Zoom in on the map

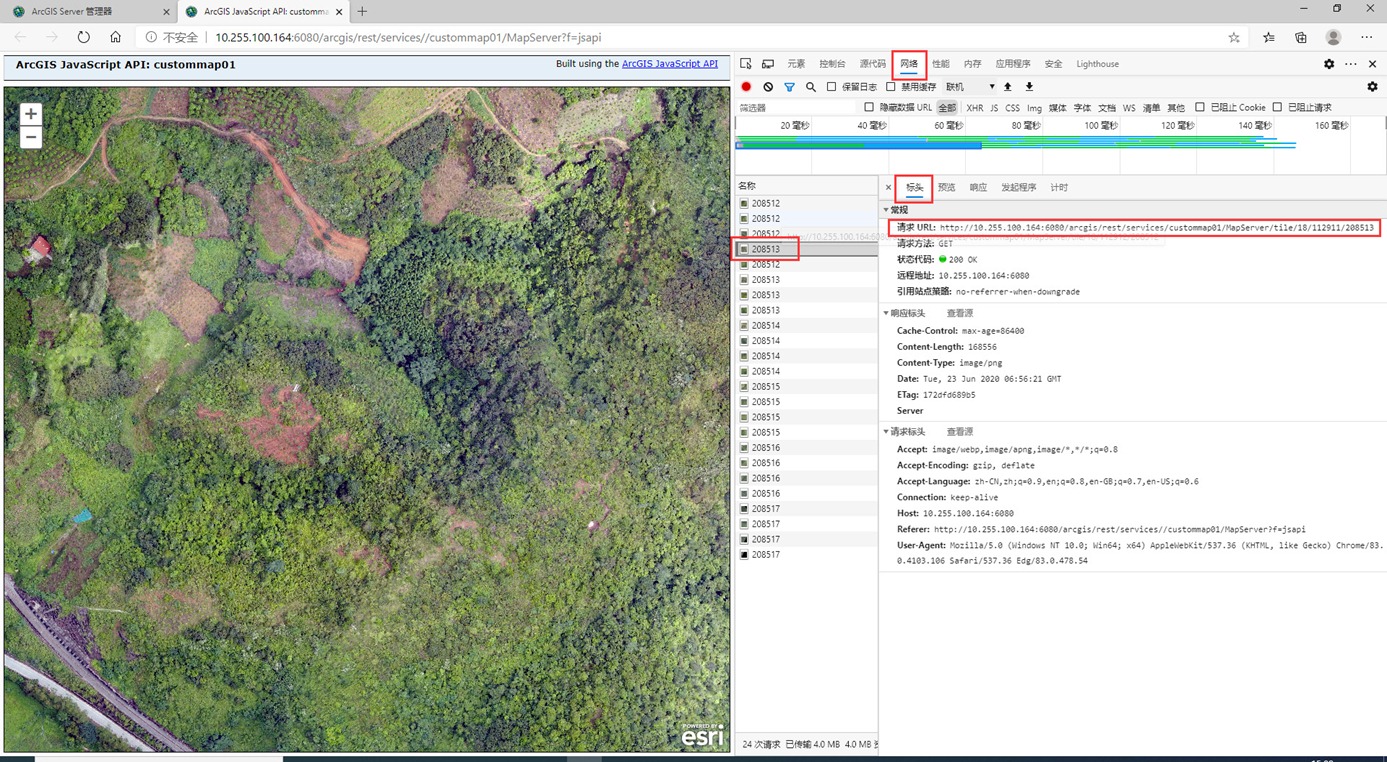[x=31, y=114]
